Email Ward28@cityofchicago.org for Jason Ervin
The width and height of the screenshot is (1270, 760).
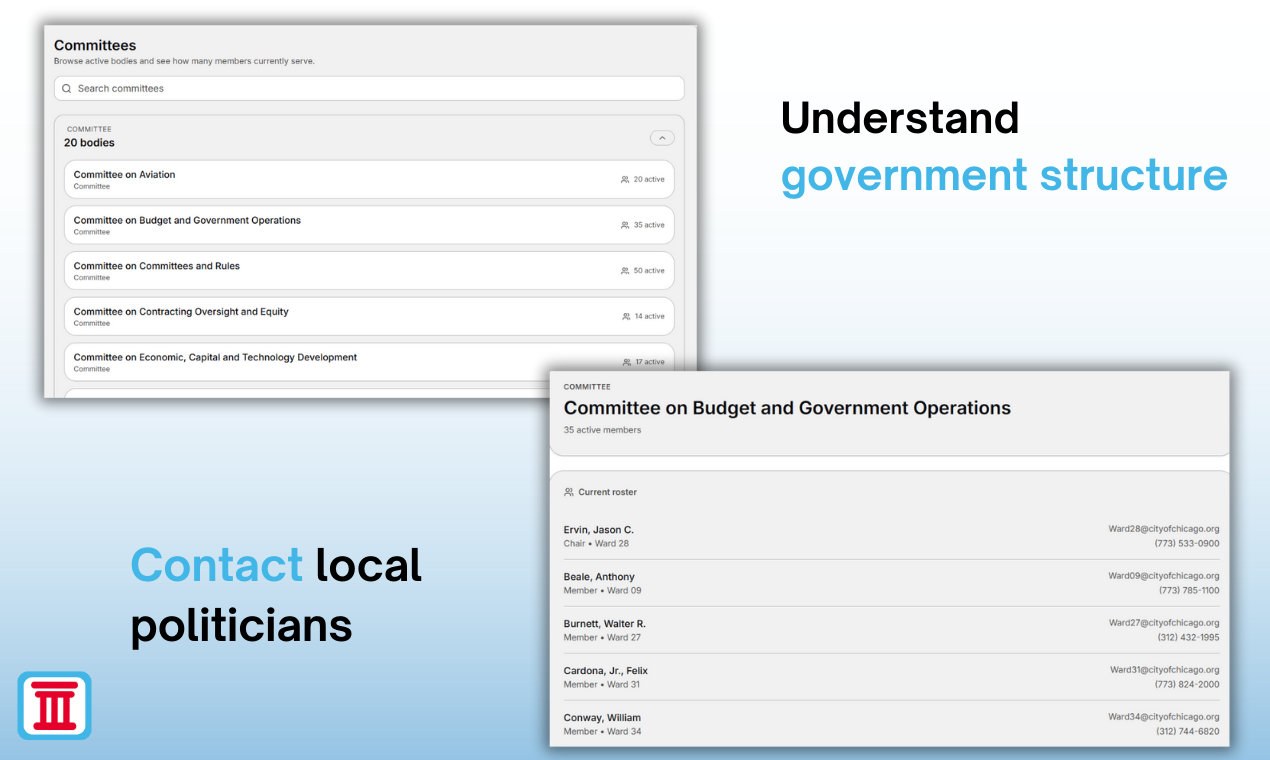click(1163, 529)
